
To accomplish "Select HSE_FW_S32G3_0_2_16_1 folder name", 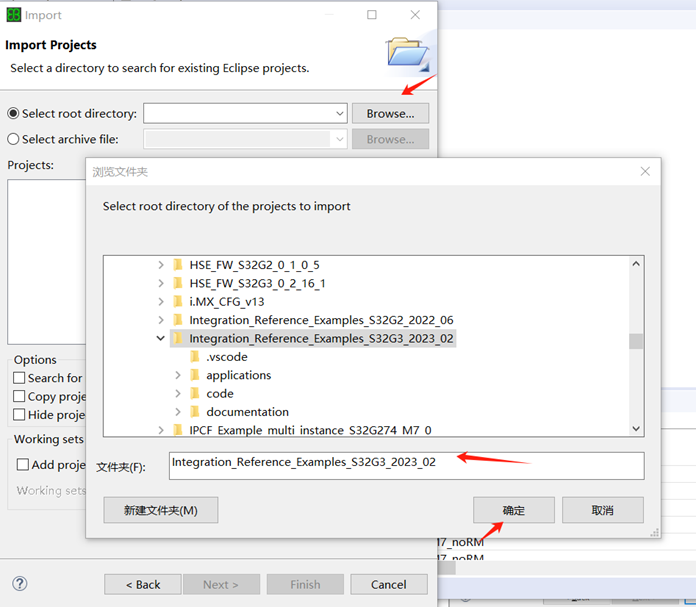I will [x=257, y=283].
